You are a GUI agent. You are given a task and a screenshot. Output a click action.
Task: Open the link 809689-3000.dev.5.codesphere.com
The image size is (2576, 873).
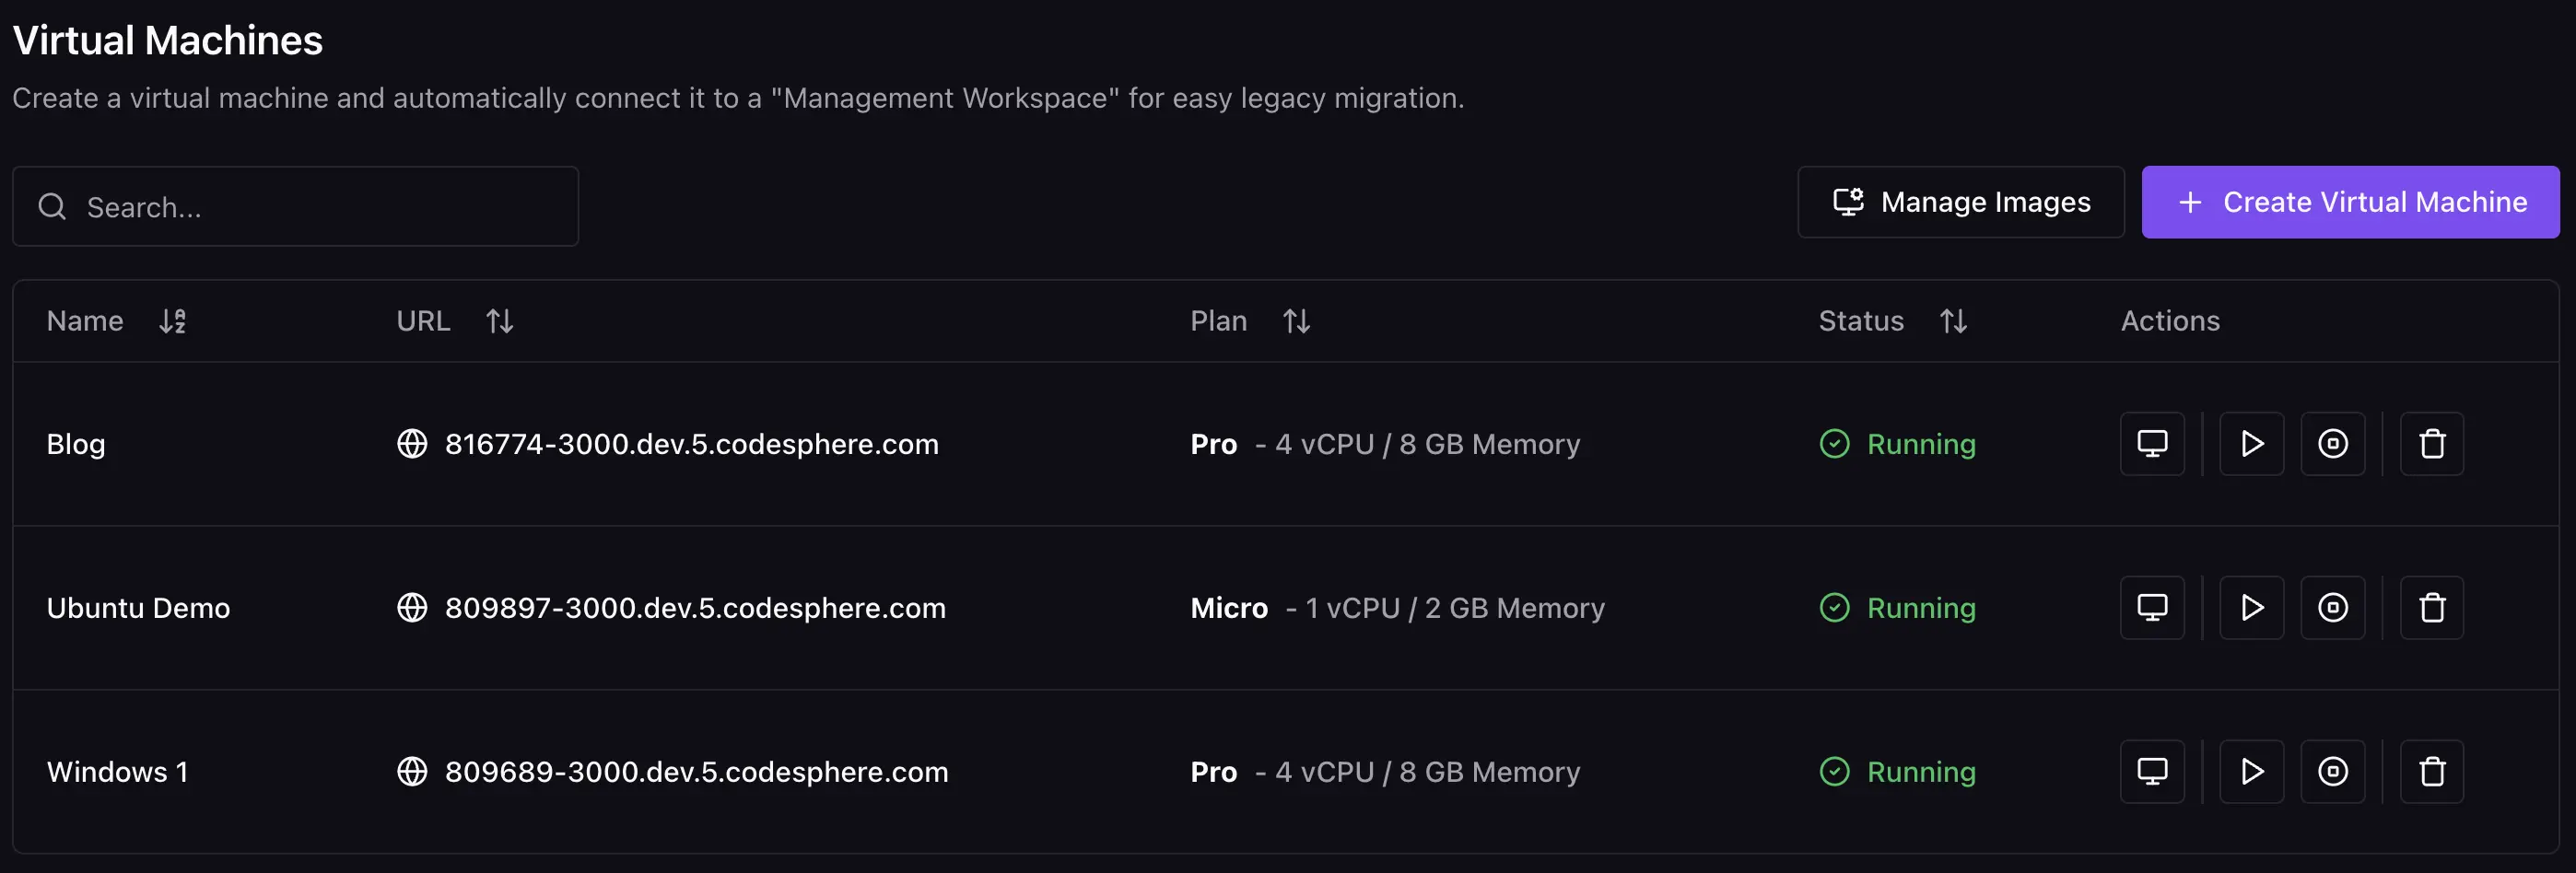pyautogui.click(x=696, y=771)
